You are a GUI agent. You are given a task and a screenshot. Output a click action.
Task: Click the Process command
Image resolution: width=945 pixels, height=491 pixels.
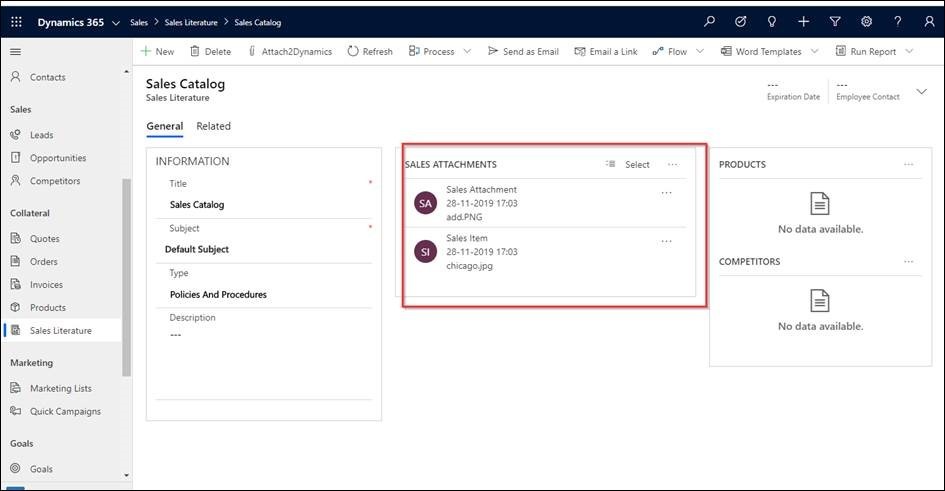tap(432, 52)
